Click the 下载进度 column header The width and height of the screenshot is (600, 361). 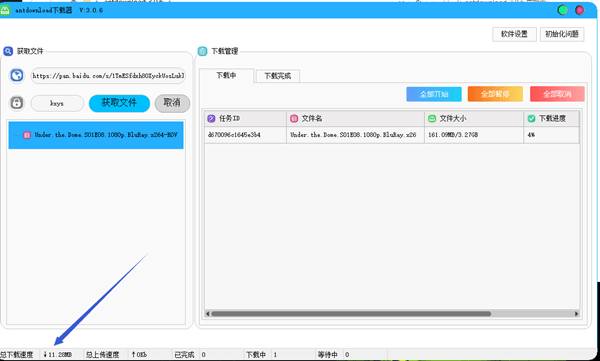point(551,119)
